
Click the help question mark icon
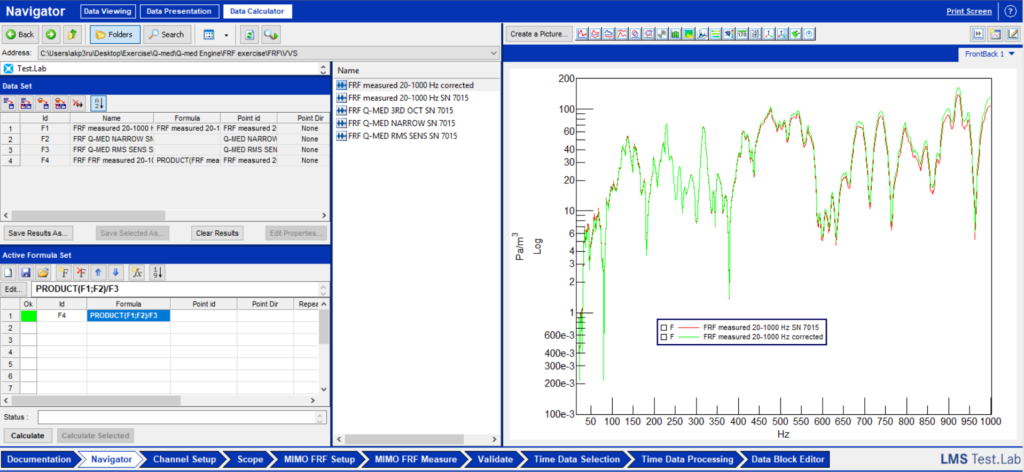(1010, 11)
